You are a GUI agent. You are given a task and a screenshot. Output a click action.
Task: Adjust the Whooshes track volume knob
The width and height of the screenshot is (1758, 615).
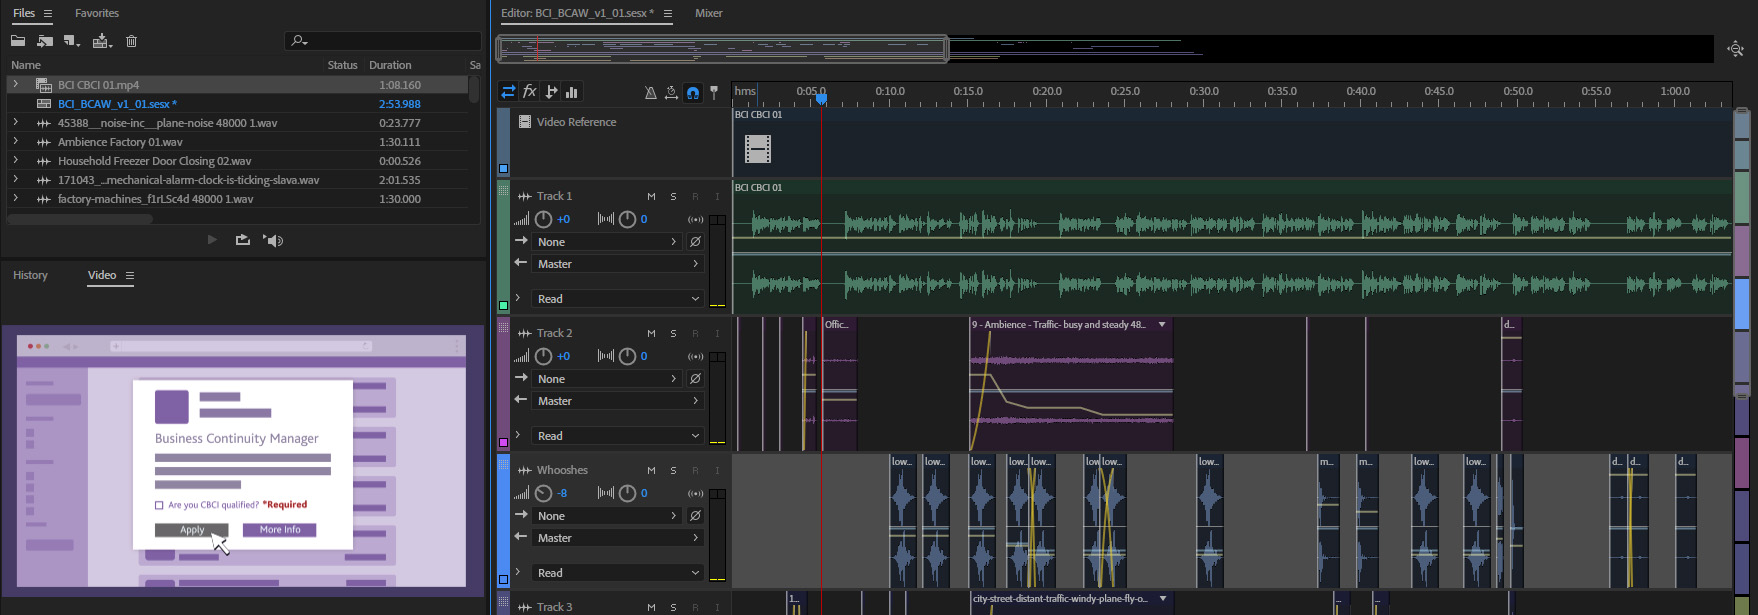(x=543, y=493)
